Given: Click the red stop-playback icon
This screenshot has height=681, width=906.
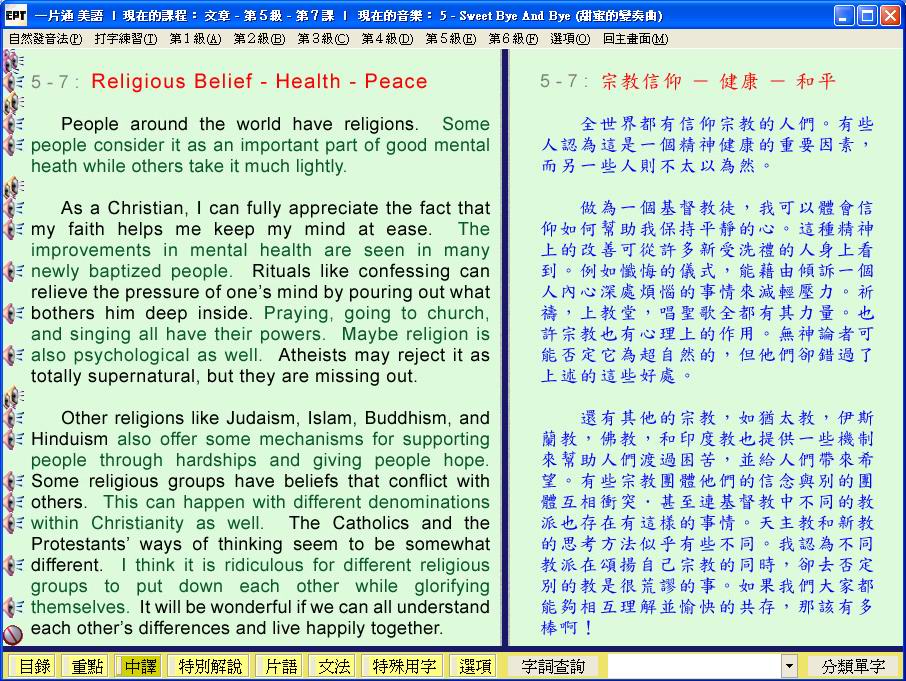Looking at the screenshot, I should (13, 634).
